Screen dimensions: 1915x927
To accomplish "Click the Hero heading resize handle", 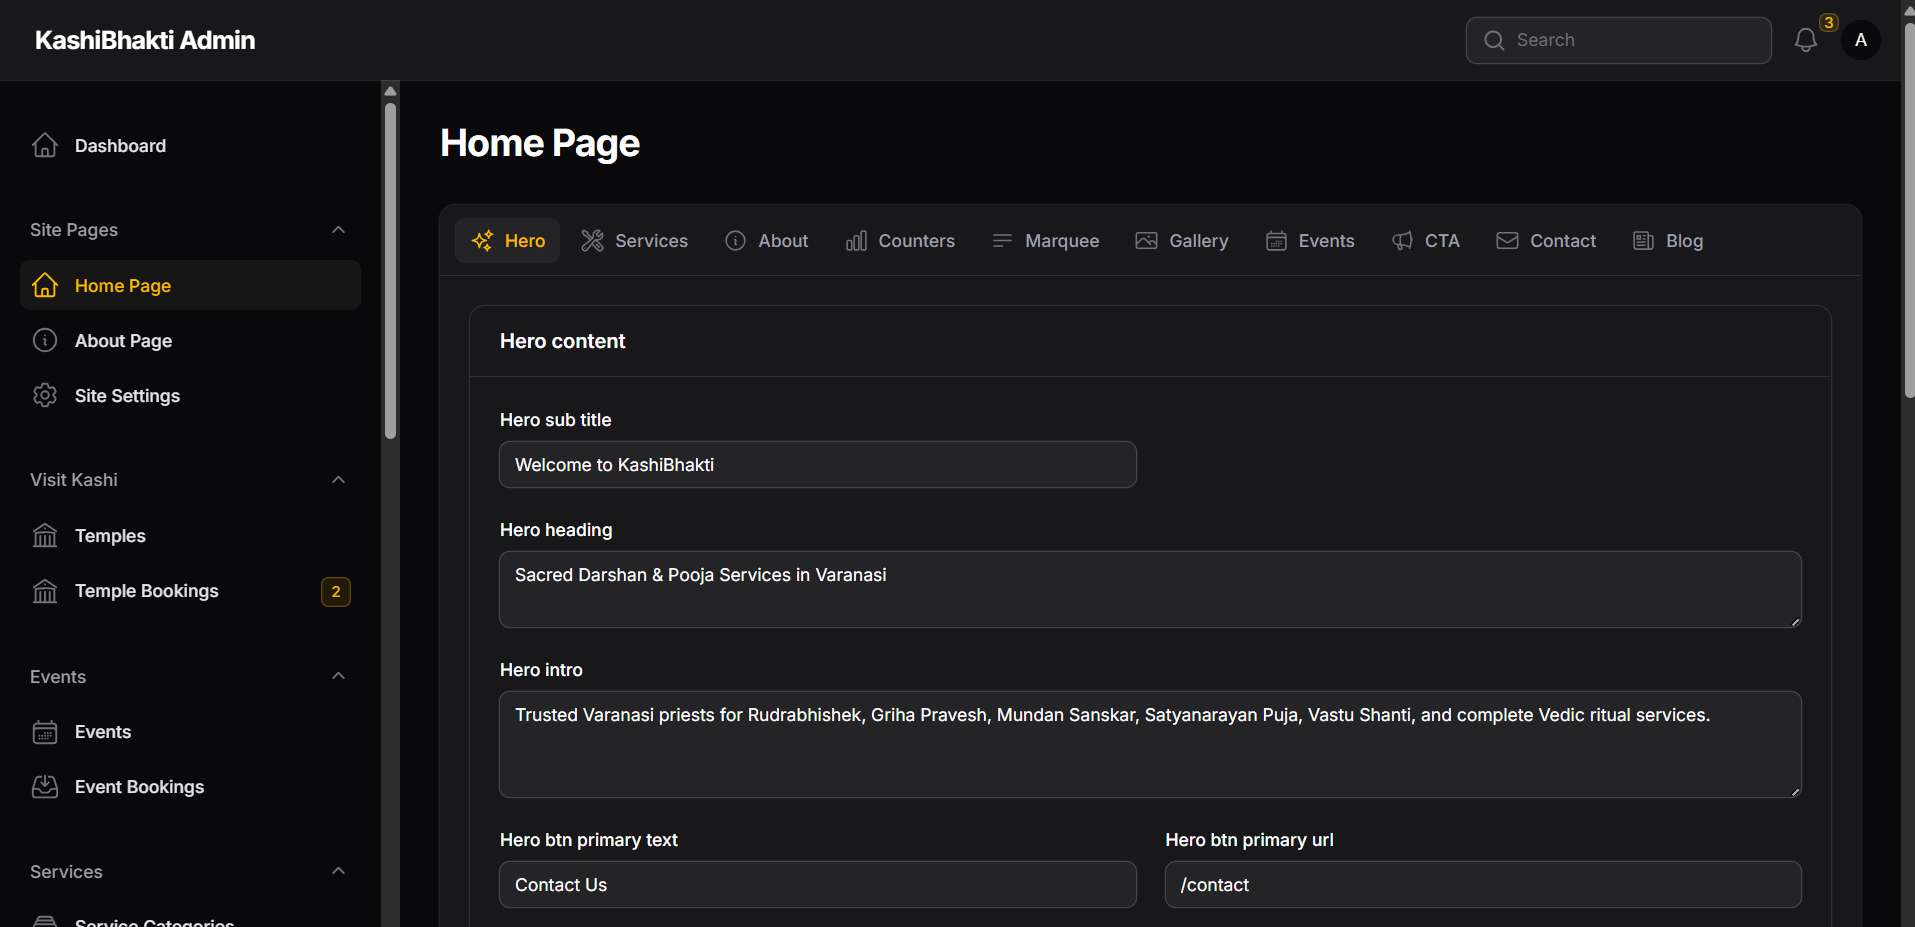I will pos(1795,622).
